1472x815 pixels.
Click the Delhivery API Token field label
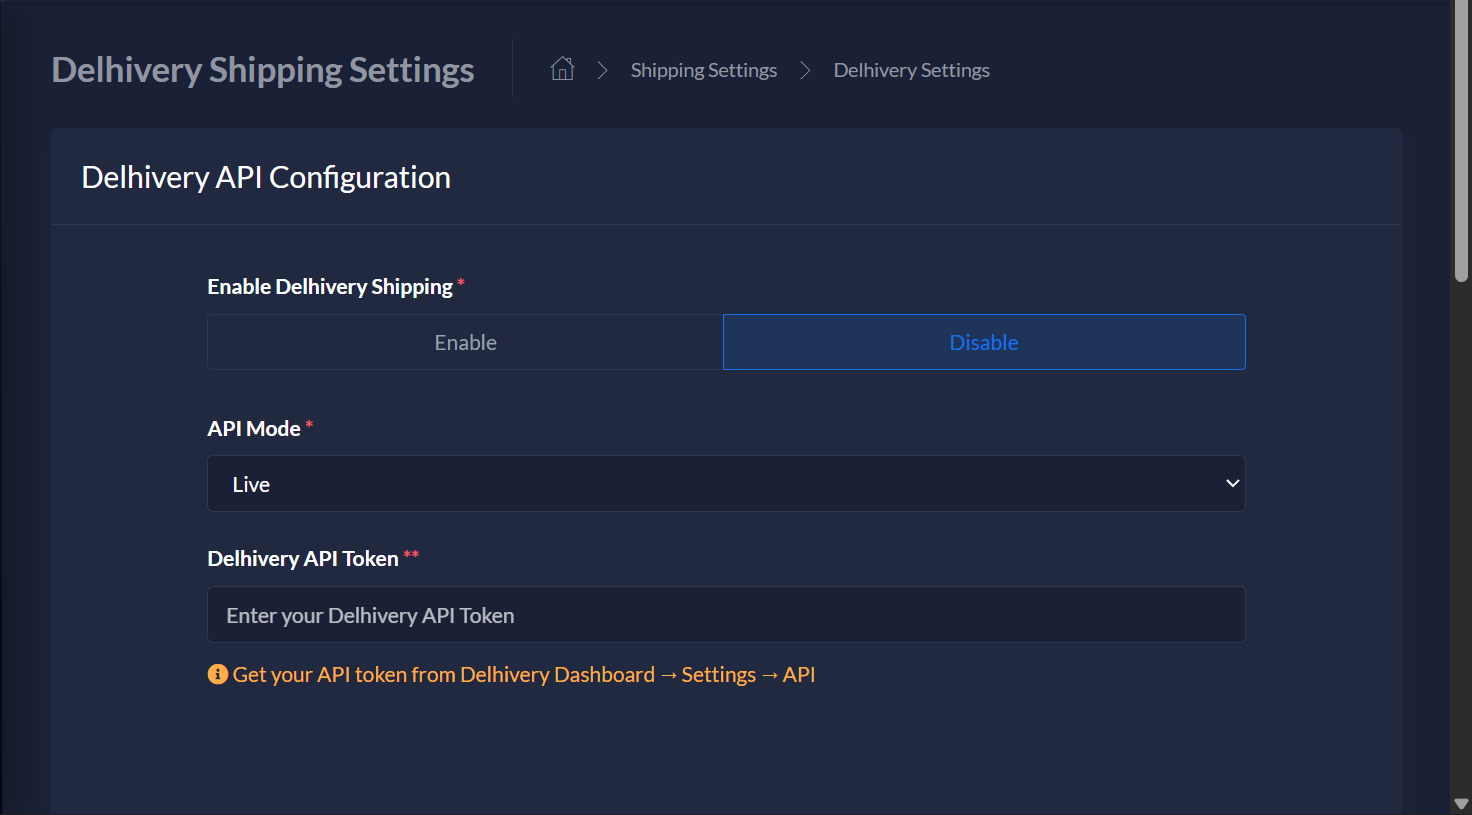pos(302,559)
